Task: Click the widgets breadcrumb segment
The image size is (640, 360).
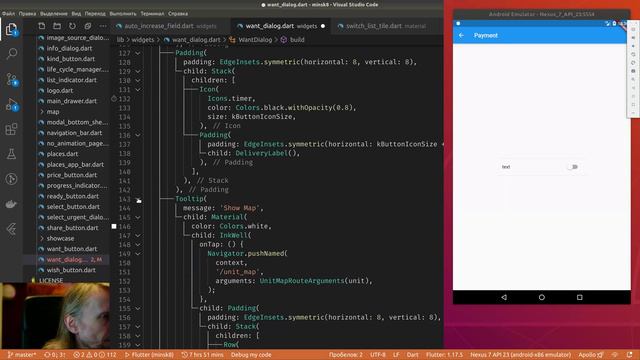Action: [x=142, y=40]
